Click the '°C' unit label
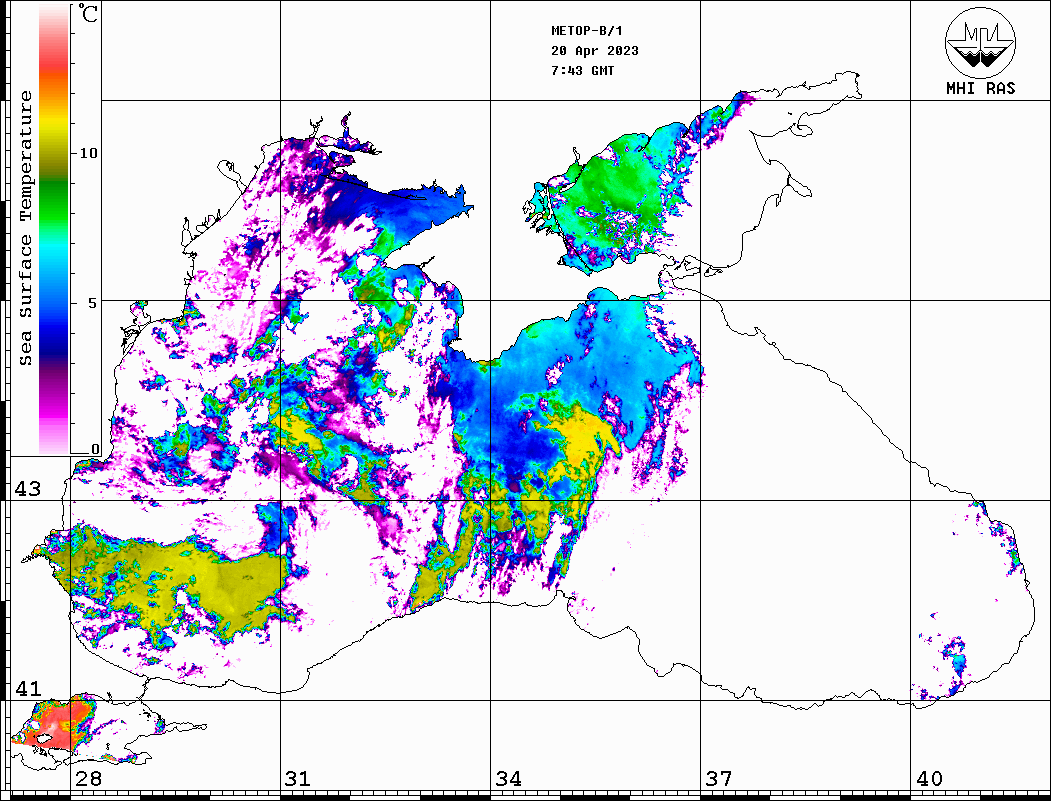 [88, 13]
